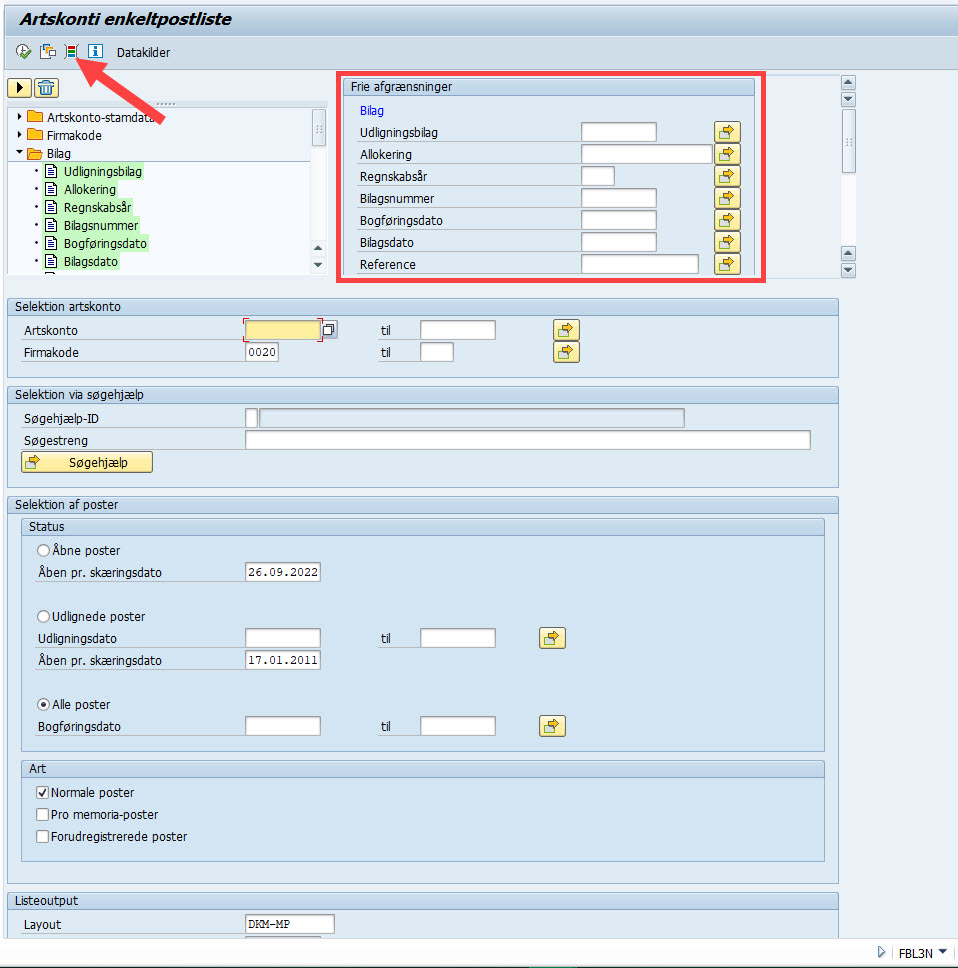This screenshot has height=968, width=958.
Task: Click into the Søgestreng input field
Action: [527, 440]
